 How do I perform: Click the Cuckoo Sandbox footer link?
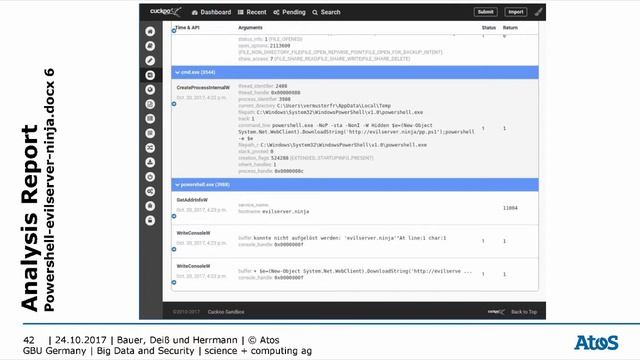pos(226,312)
